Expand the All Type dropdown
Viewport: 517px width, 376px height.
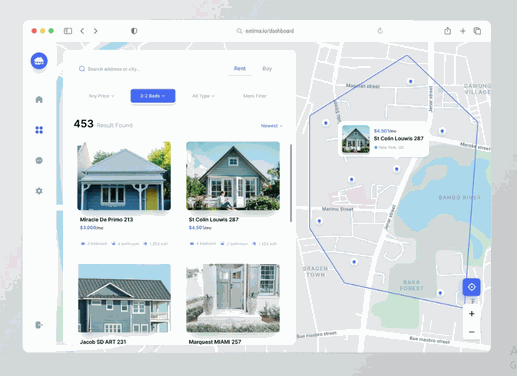point(203,96)
